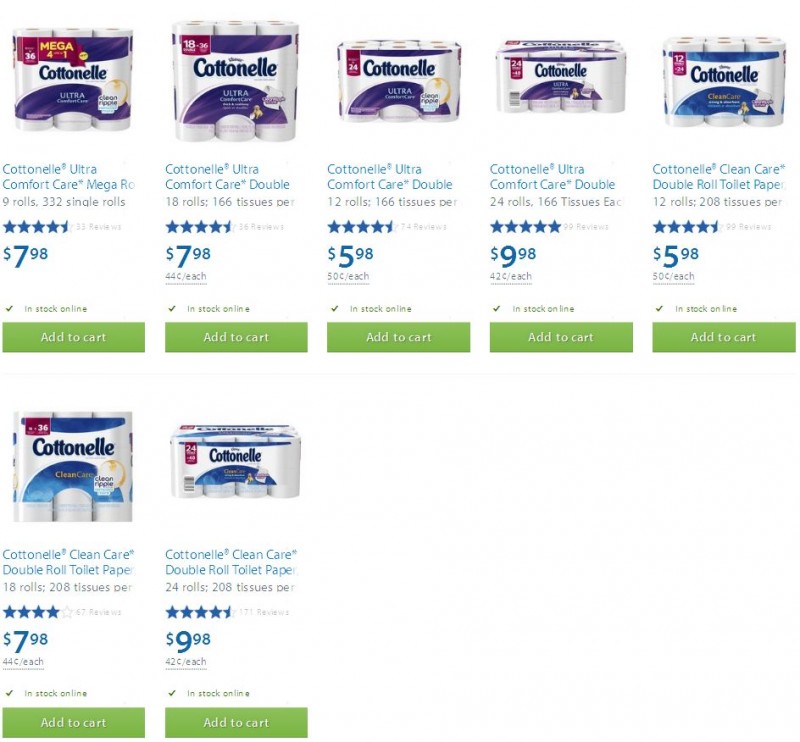Add the Mega Roll 9-roll pack to cart
The width and height of the screenshot is (800, 742).
click(x=73, y=337)
